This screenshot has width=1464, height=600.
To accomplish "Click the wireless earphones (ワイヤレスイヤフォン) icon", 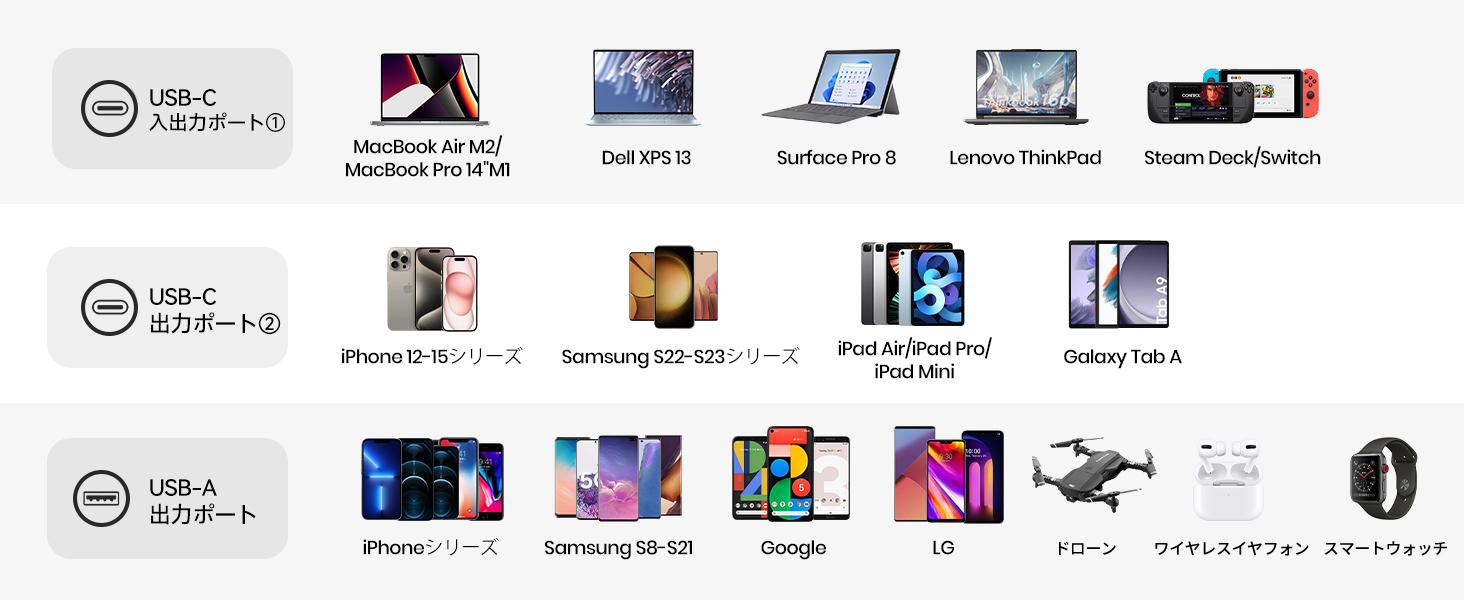I will pyautogui.click(x=1228, y=479).
